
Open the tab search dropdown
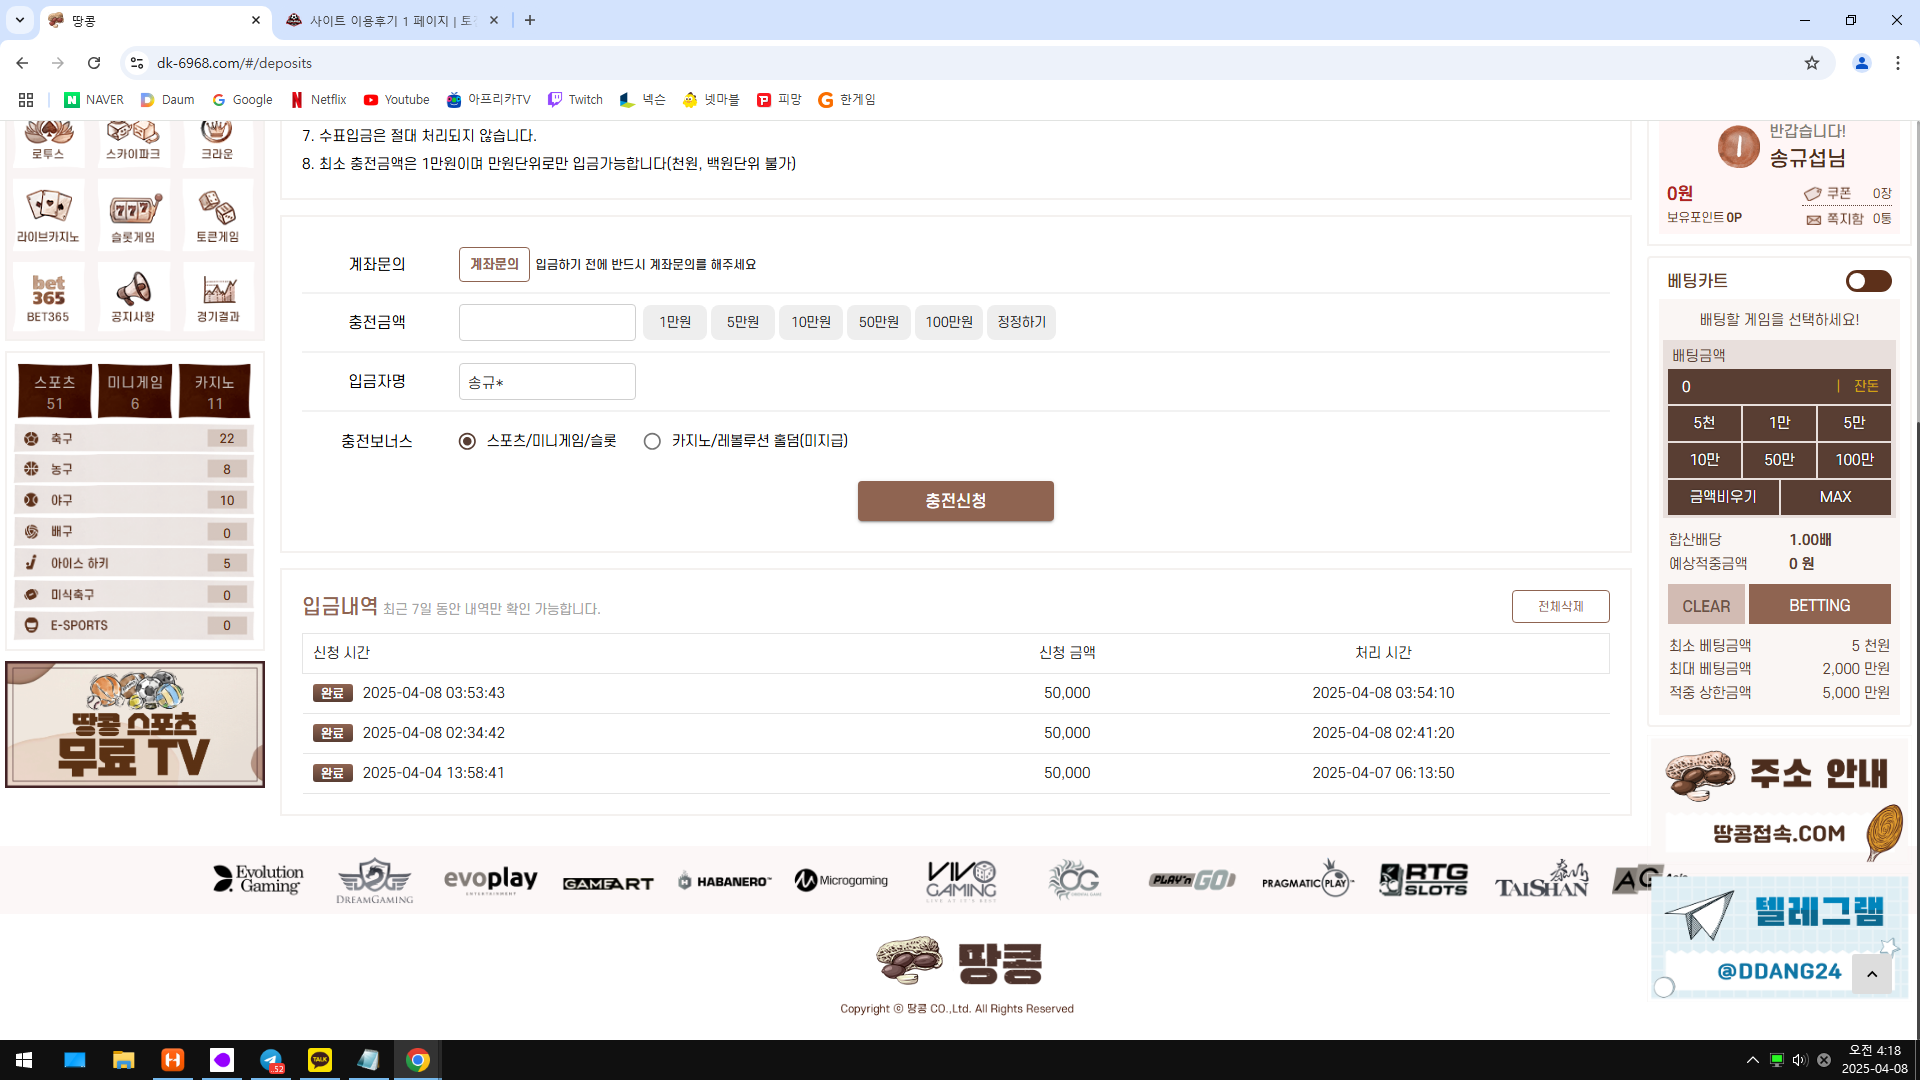tap(20, 20)
